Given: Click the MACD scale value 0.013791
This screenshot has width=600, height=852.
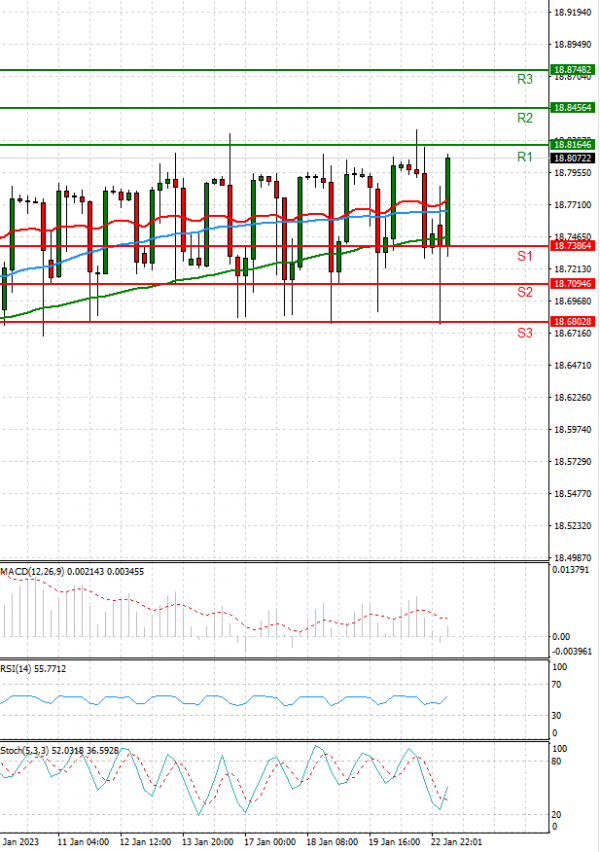Looking at the screenshot, I should (571, 570).
